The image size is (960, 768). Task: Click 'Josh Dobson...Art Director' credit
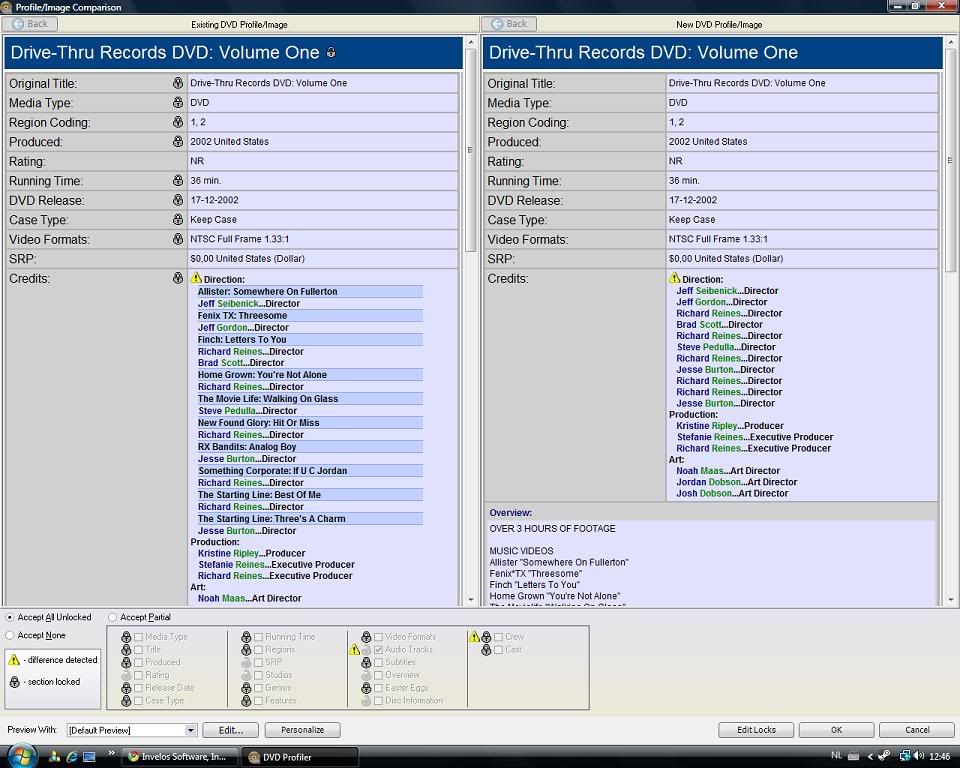[732, 494]
